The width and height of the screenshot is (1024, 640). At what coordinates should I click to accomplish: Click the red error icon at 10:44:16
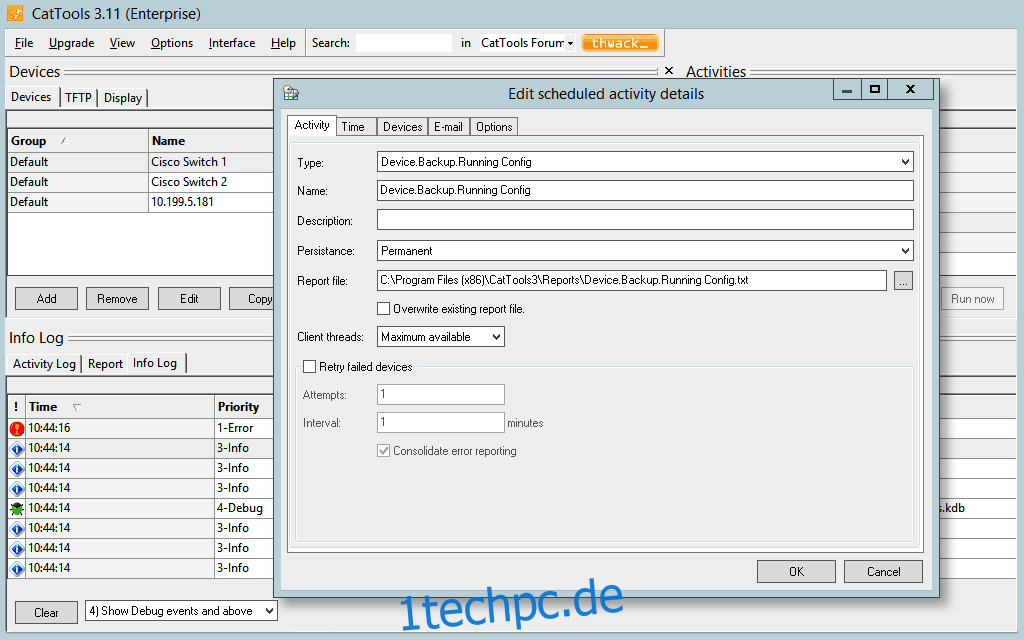tap(17, 428)
